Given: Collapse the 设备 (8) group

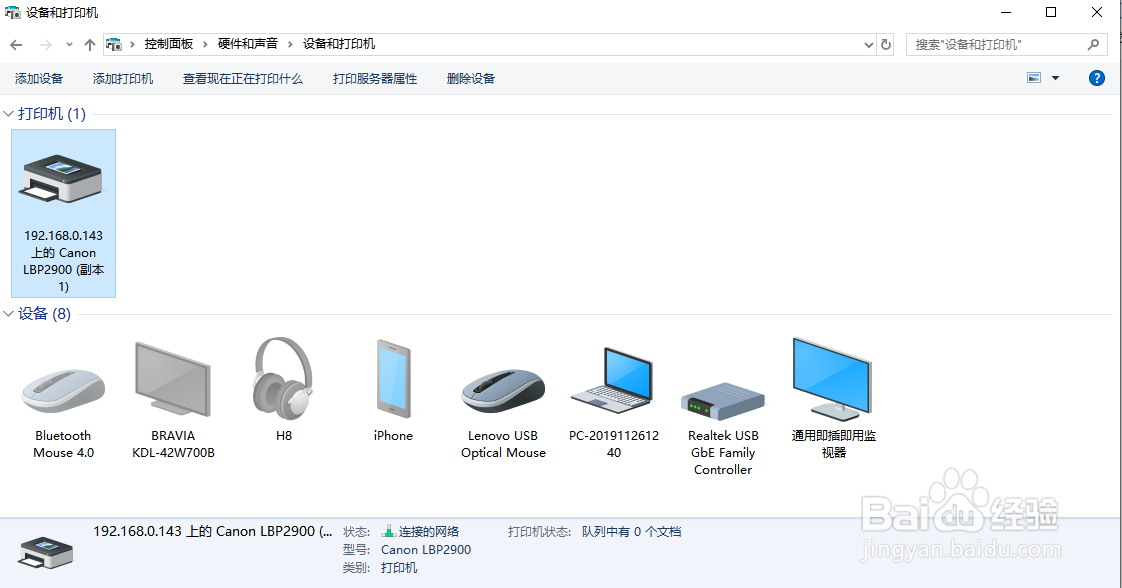Looking at the screenshot, I should tap(9, 313).
